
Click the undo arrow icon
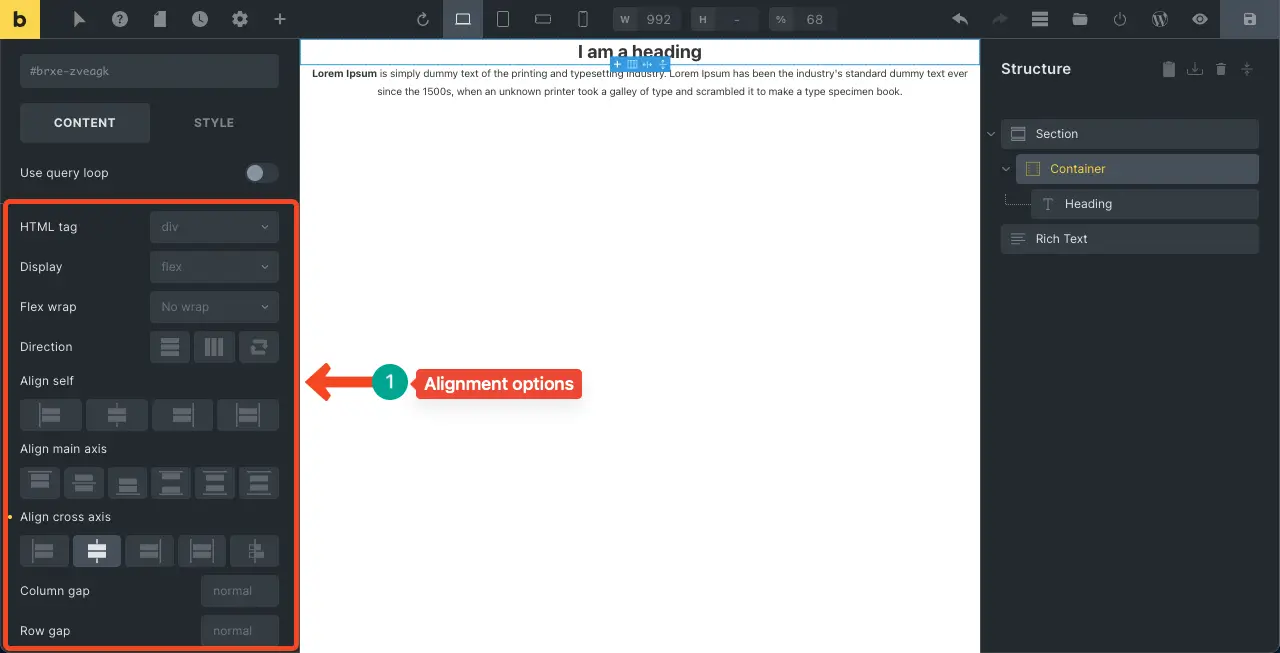tap(960, 19)
